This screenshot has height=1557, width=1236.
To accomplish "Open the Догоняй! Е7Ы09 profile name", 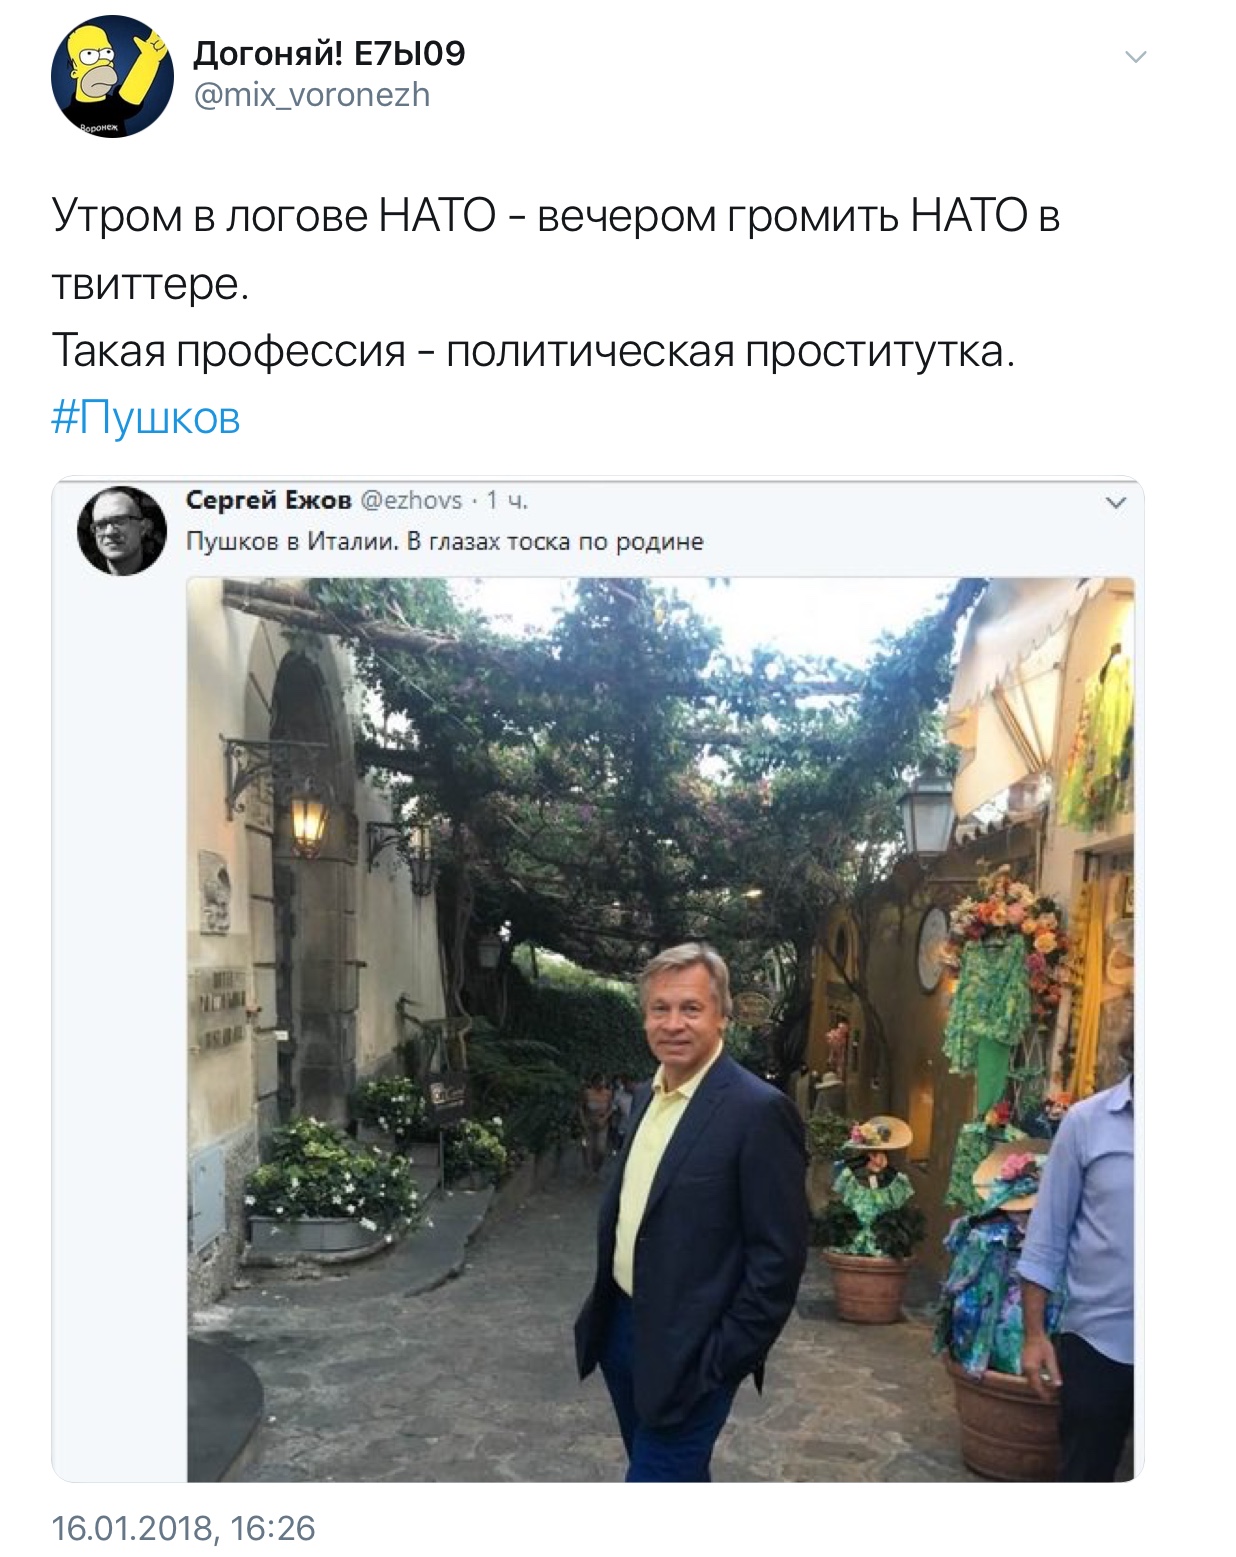I will (x=329, y=53).
